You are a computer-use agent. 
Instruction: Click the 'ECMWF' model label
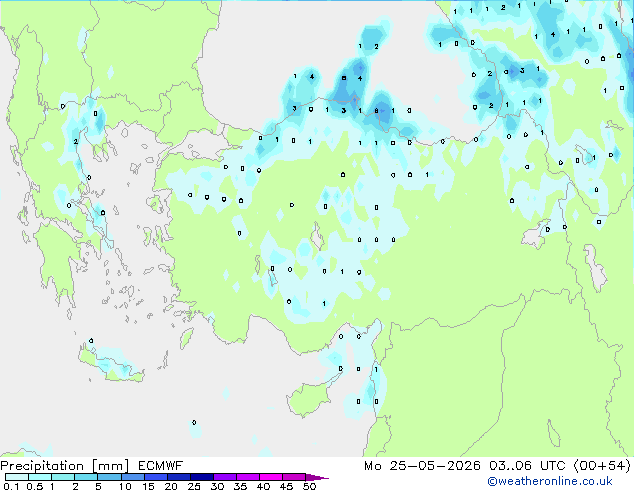[x=160, y=466]
